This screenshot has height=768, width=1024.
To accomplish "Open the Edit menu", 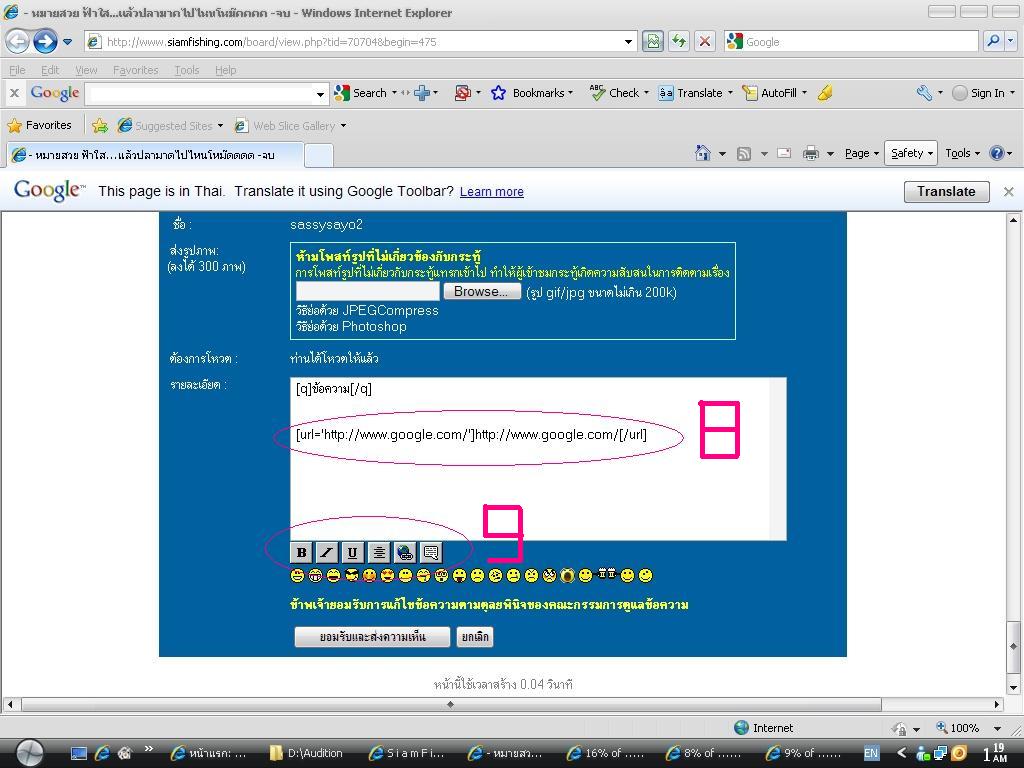I will (50, 70).
